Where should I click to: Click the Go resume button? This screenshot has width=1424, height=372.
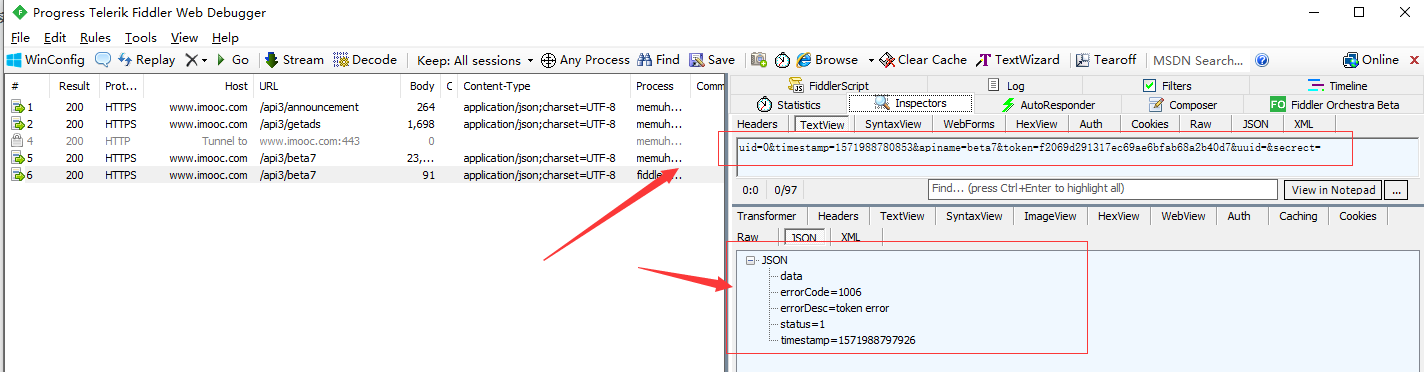click(x=233, y=60)
